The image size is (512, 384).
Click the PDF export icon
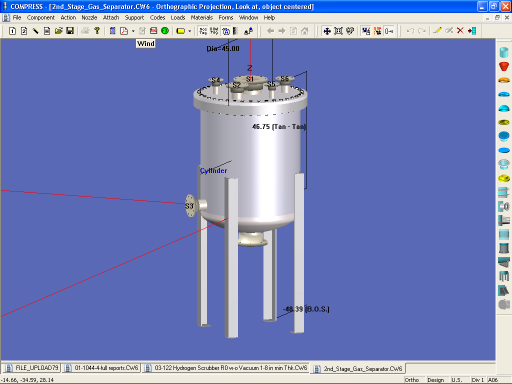pyautogui.click(x=124, y=31)
